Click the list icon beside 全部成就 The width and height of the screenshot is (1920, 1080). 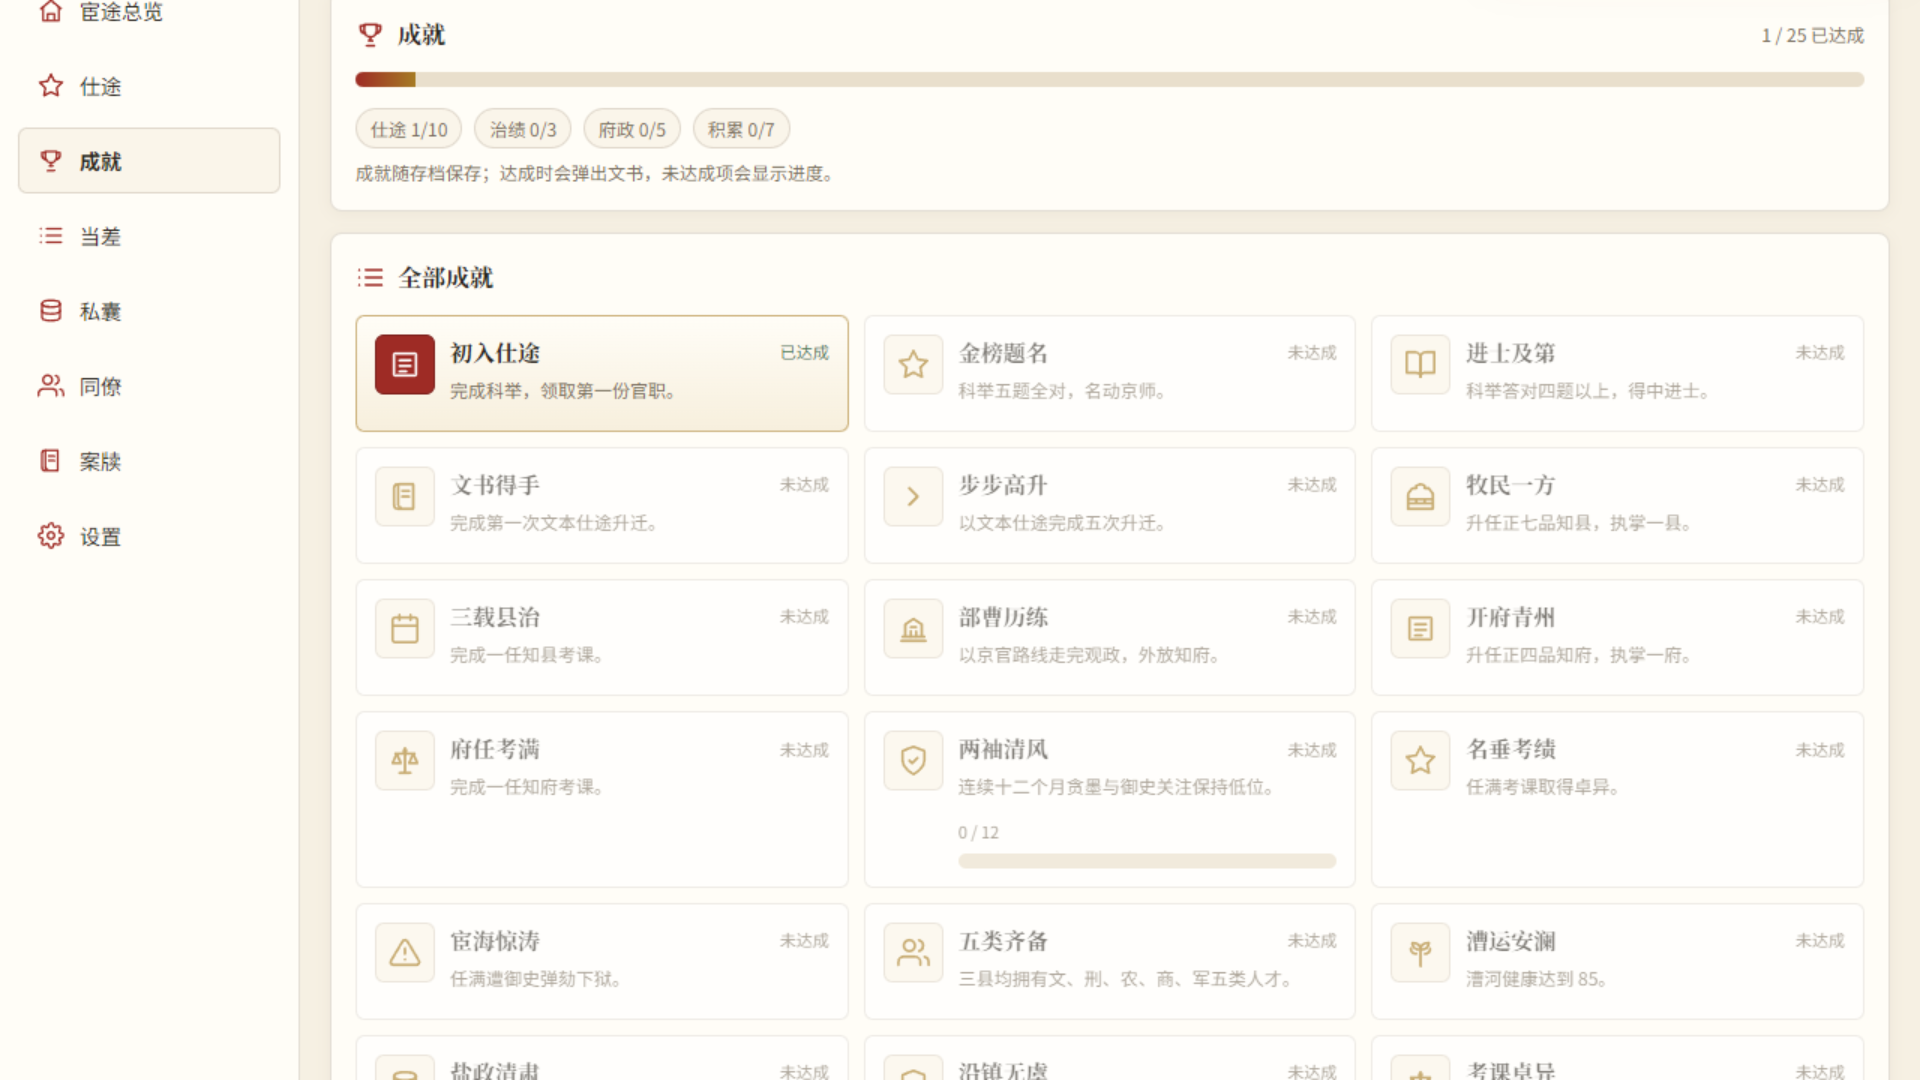point(370,277)
